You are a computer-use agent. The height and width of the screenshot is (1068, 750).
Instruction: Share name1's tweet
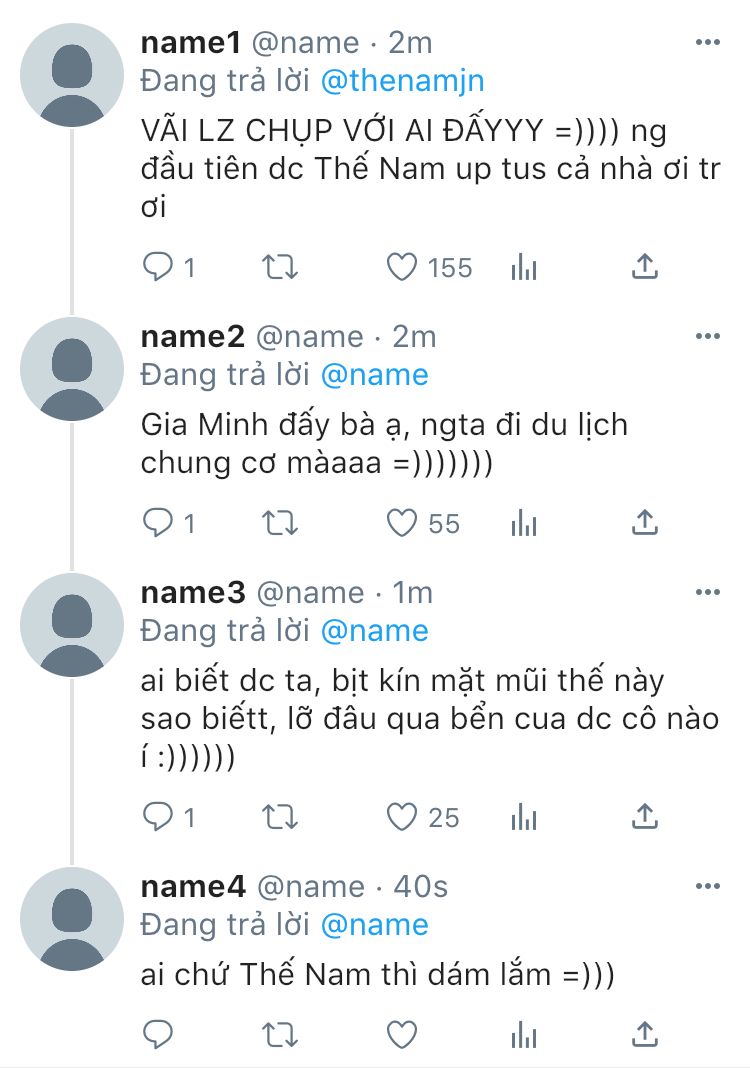(645, 266)
